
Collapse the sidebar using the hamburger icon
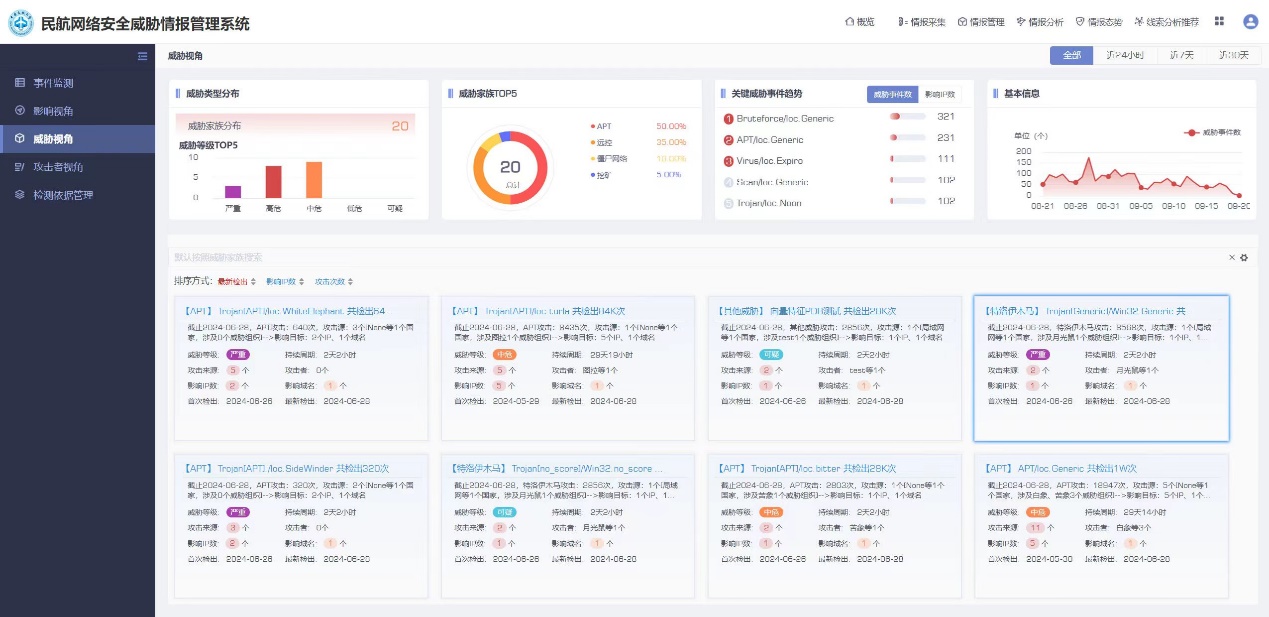[142, 57]
